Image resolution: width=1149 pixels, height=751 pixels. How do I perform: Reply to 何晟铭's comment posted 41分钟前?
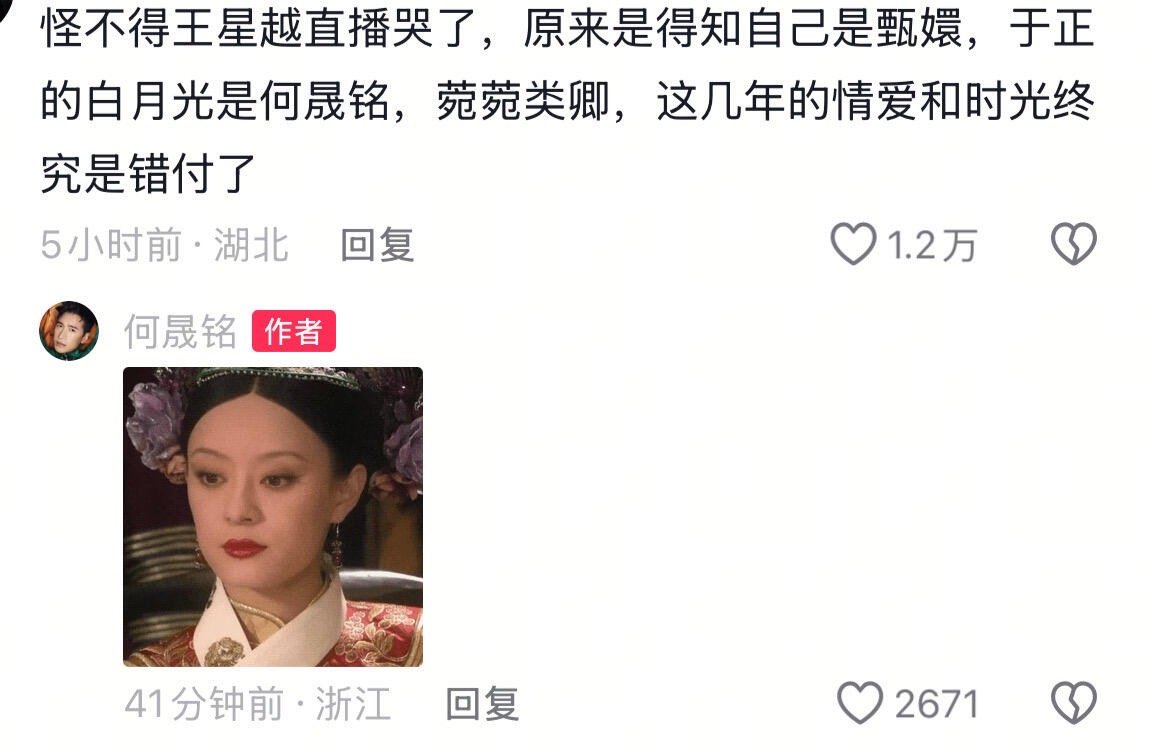click(482, 703)
